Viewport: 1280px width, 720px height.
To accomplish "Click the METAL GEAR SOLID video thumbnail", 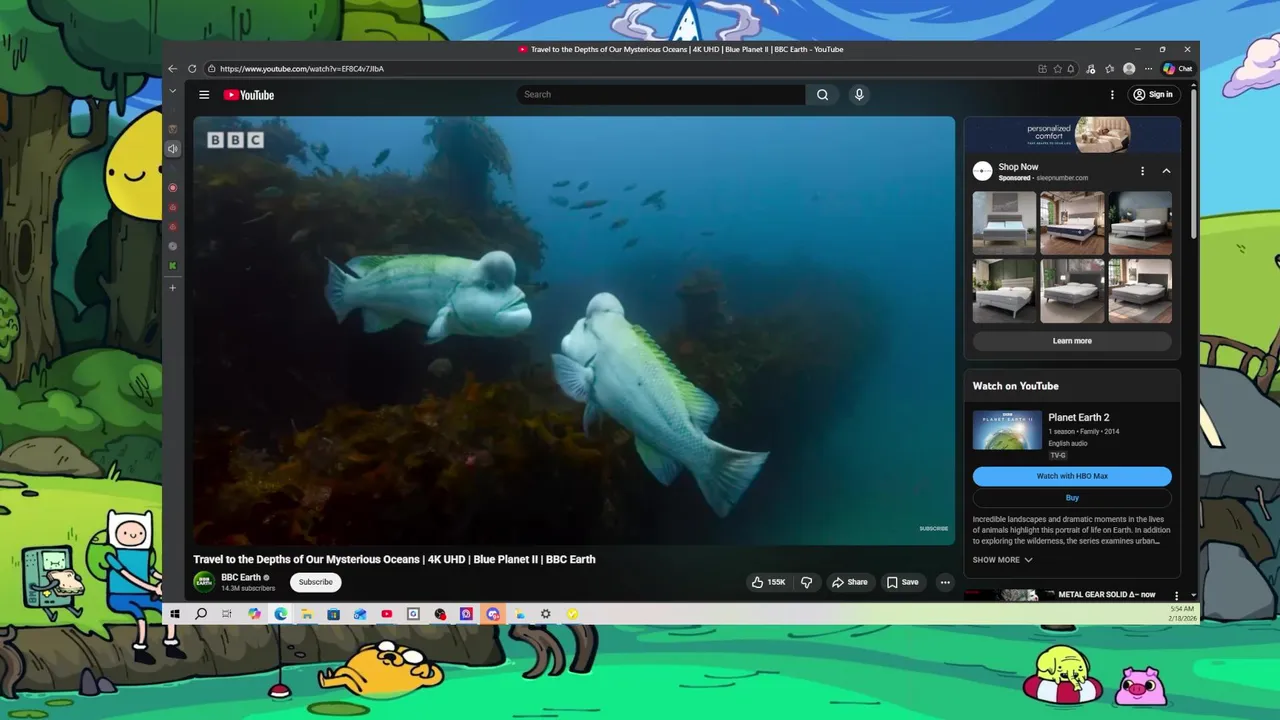I will (1007, 595).
